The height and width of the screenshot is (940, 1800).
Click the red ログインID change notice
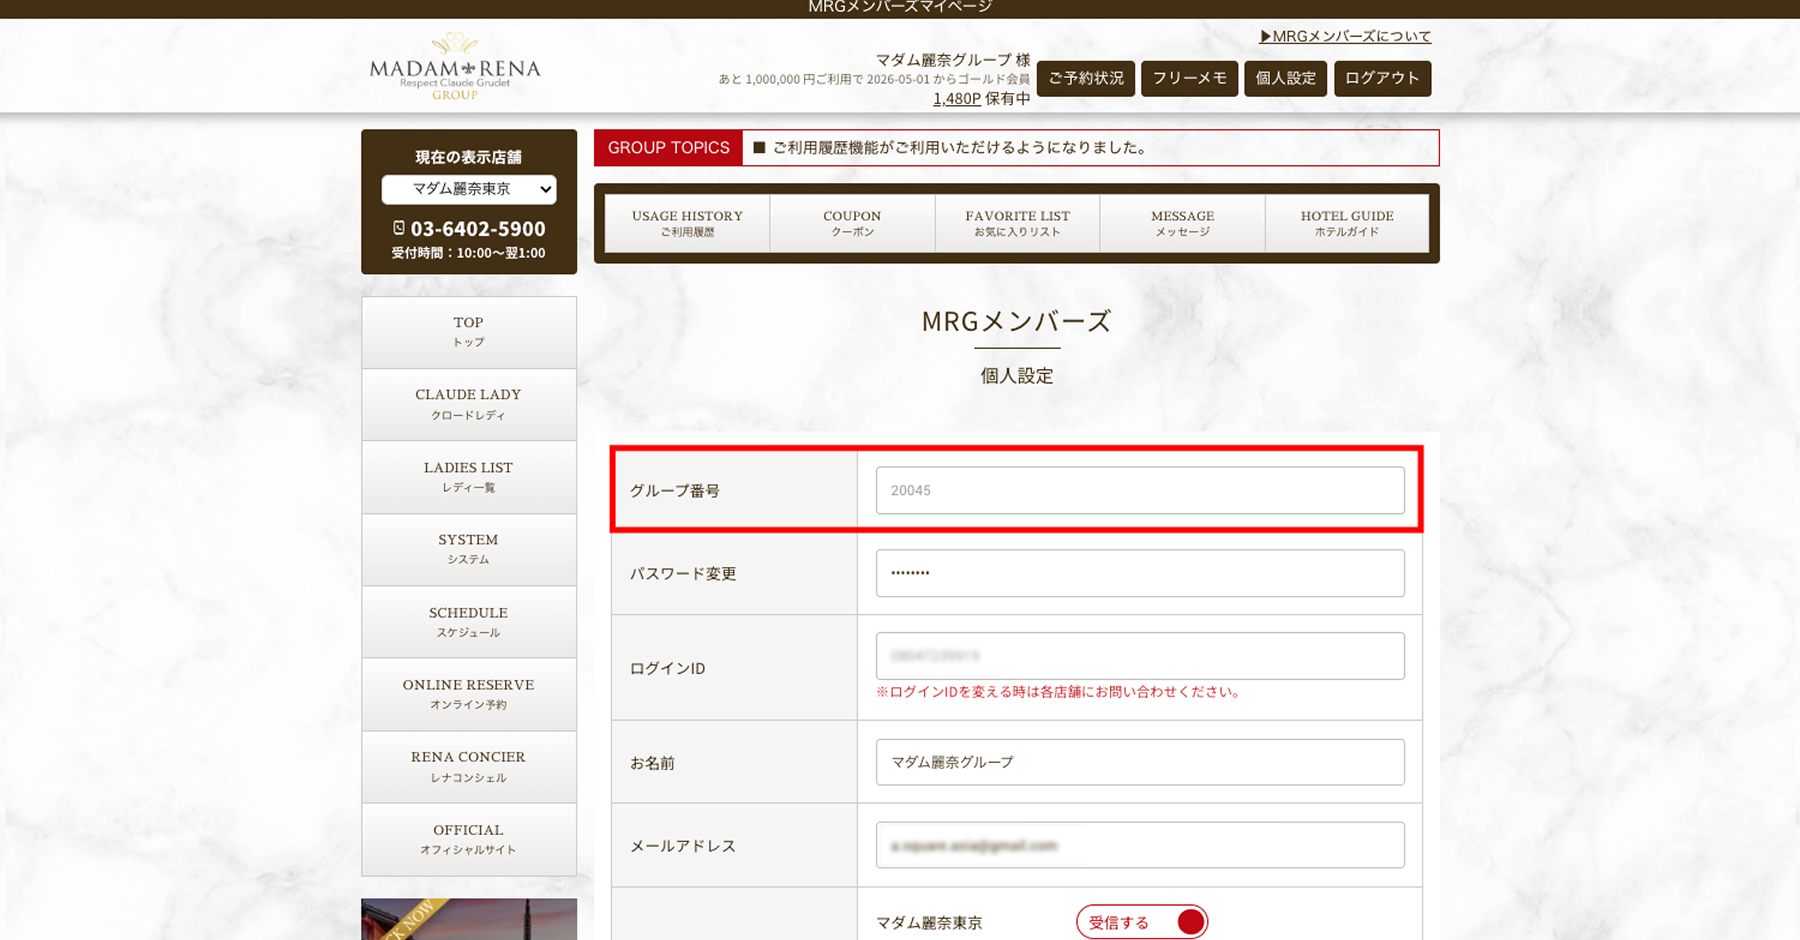pos(1059,692)
